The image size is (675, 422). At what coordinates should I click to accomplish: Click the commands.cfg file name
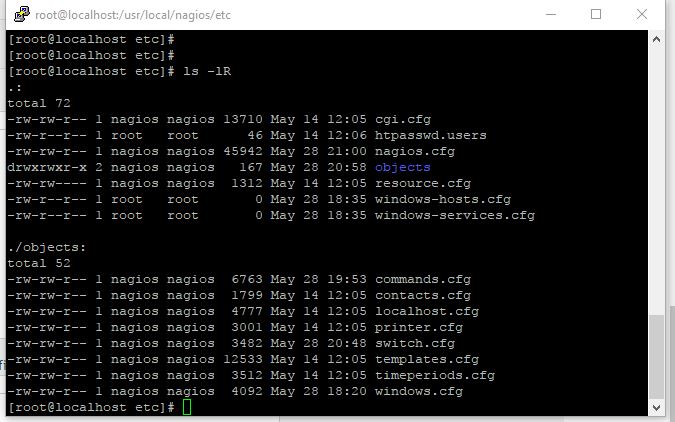422,279
